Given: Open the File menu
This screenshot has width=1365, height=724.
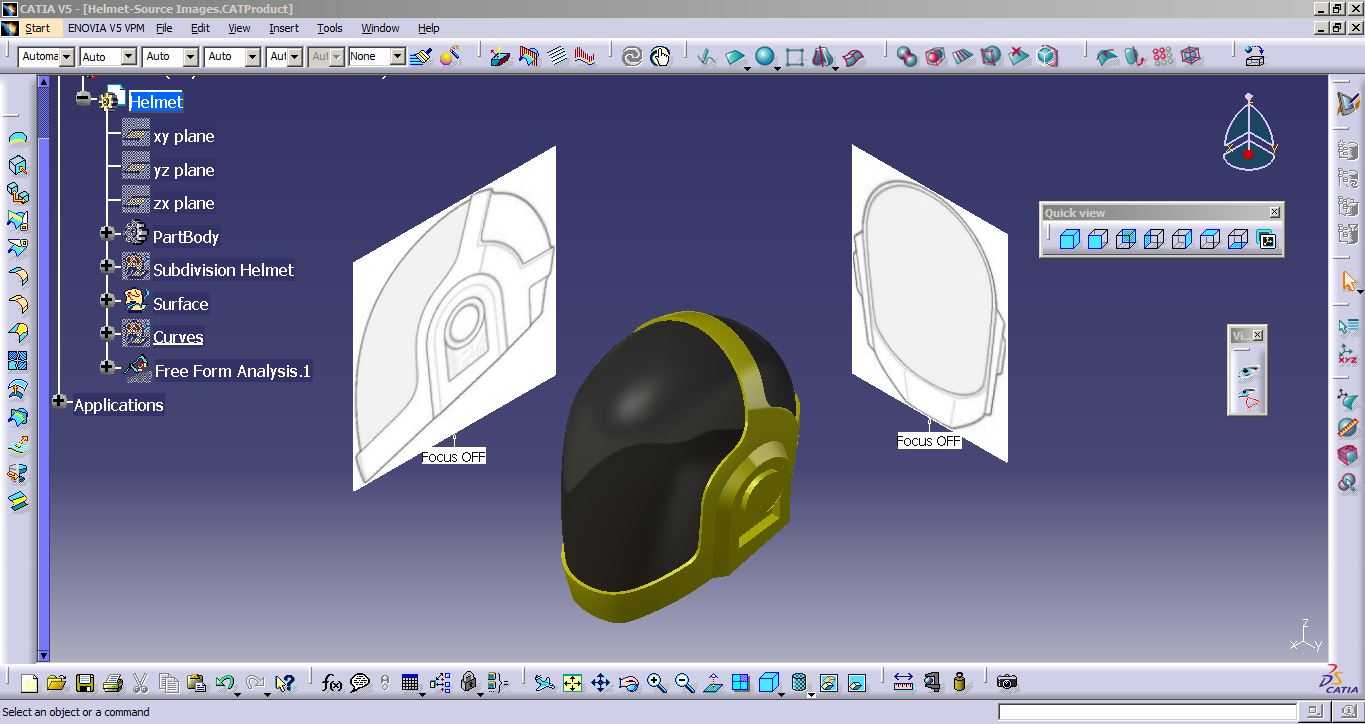Looking at the screenshot, I should click(x=164, y=28).
